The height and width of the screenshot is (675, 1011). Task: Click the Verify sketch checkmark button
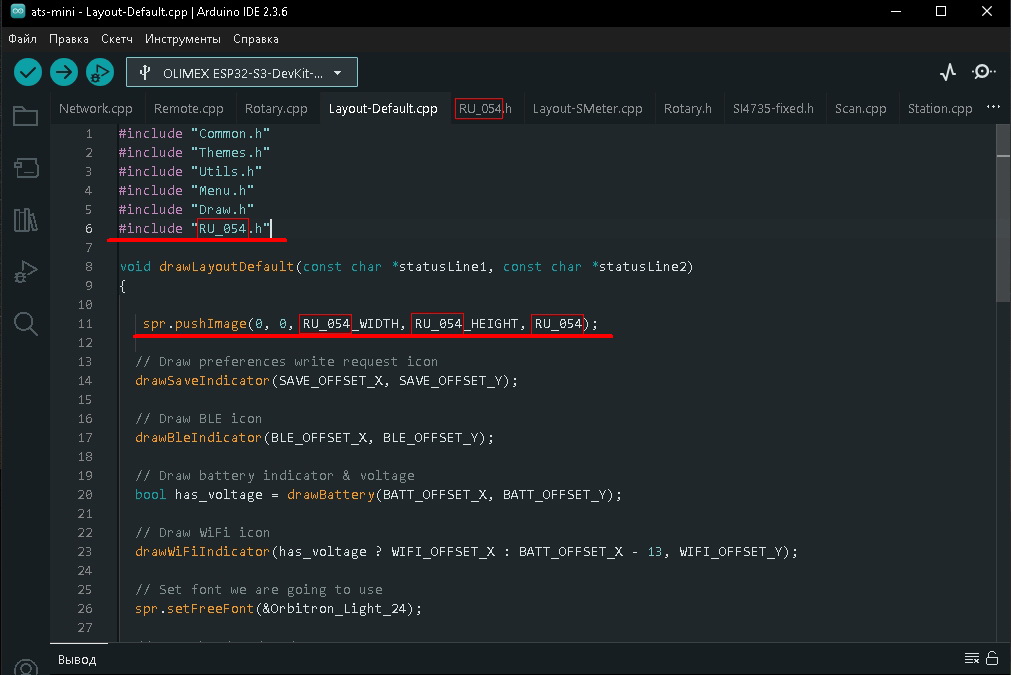[28, 72]
